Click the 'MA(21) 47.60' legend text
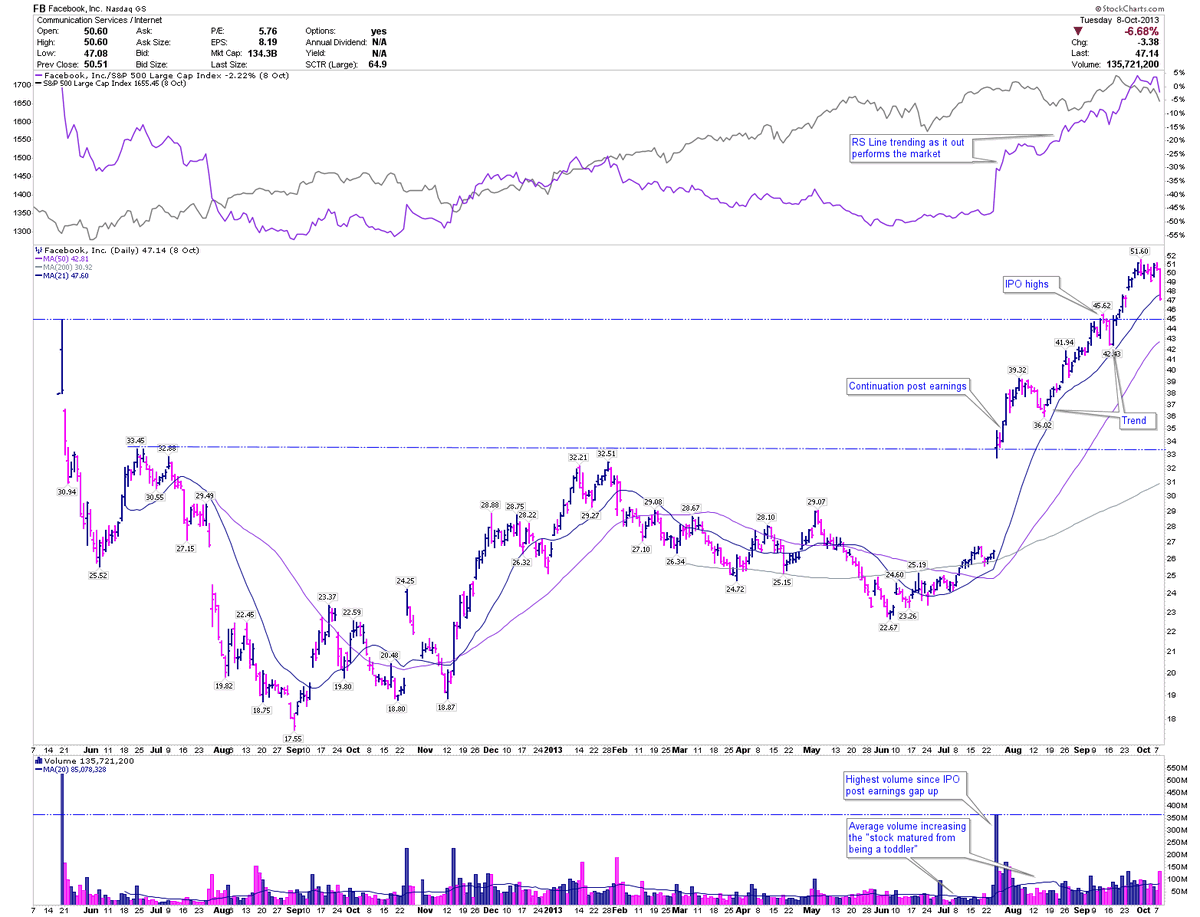 [x=68, y=277]
